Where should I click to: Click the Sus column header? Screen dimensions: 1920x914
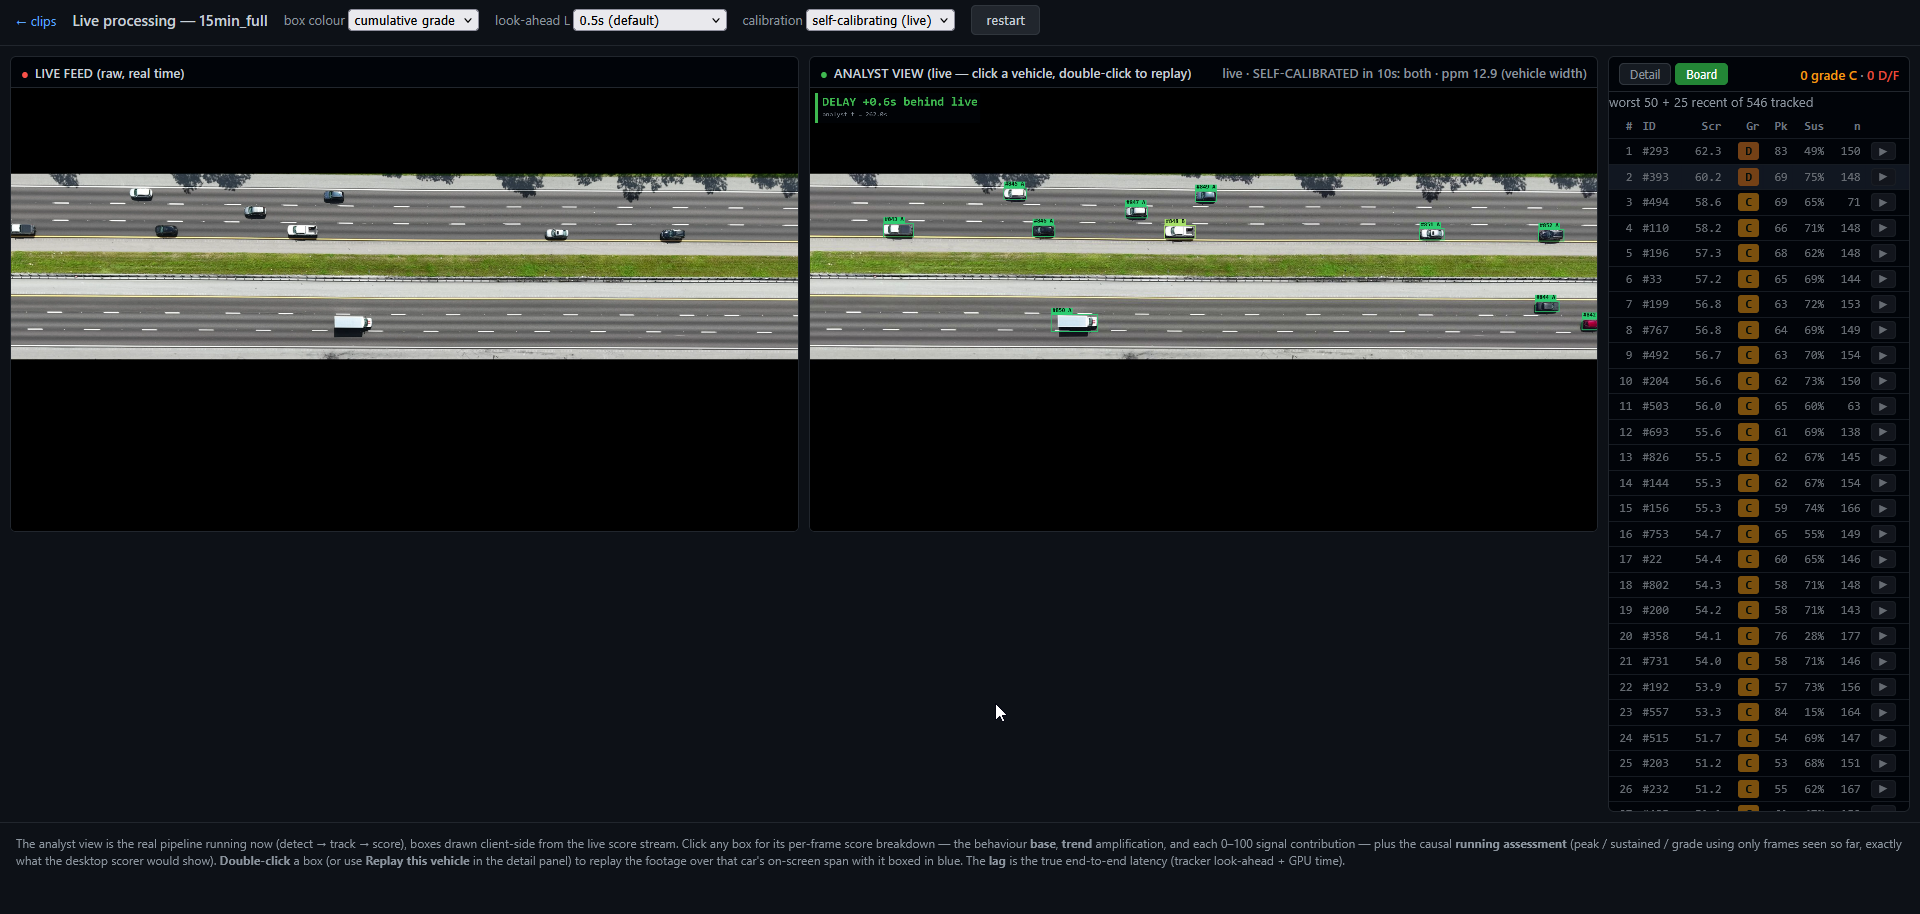[1814, 126]
